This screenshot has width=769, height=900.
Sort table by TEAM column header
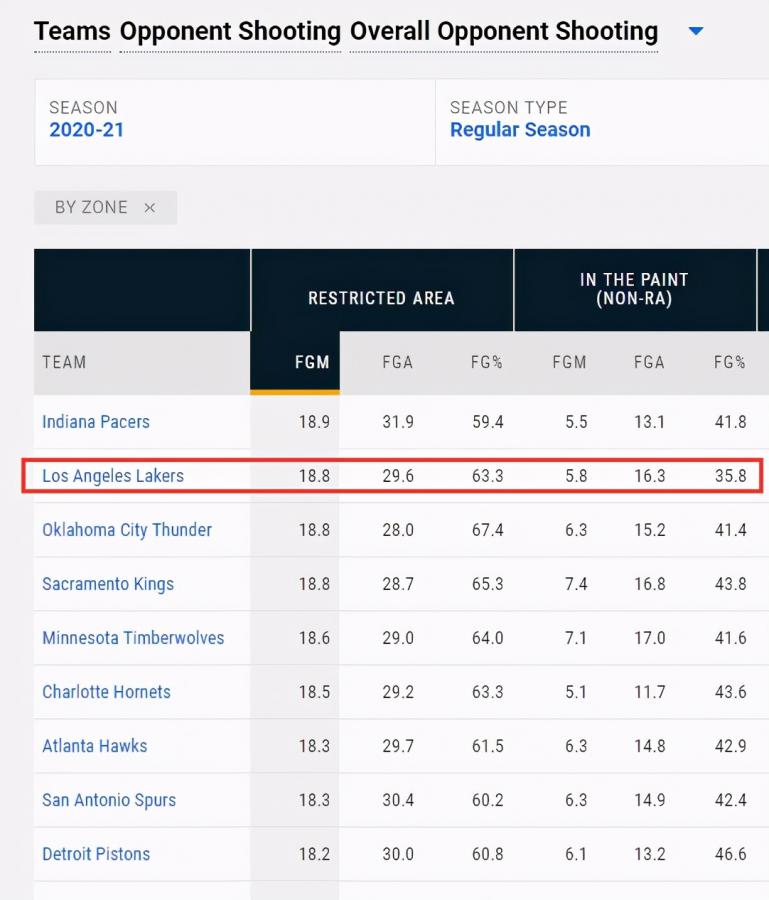[x=64, y=362]
